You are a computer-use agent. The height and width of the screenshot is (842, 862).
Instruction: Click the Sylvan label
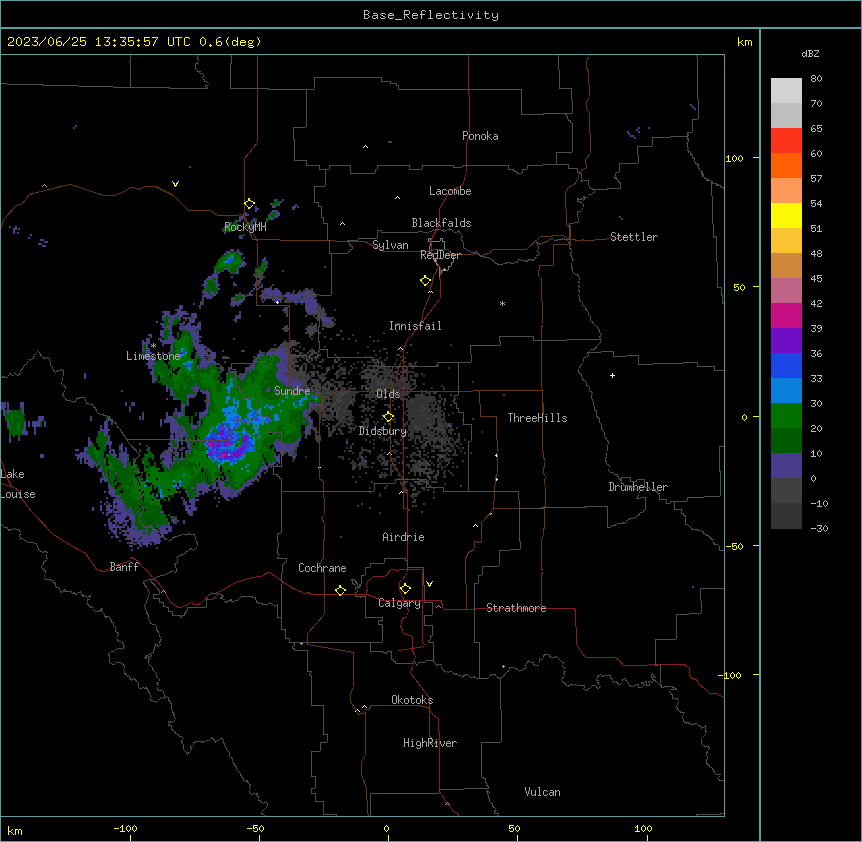(390, 245)
